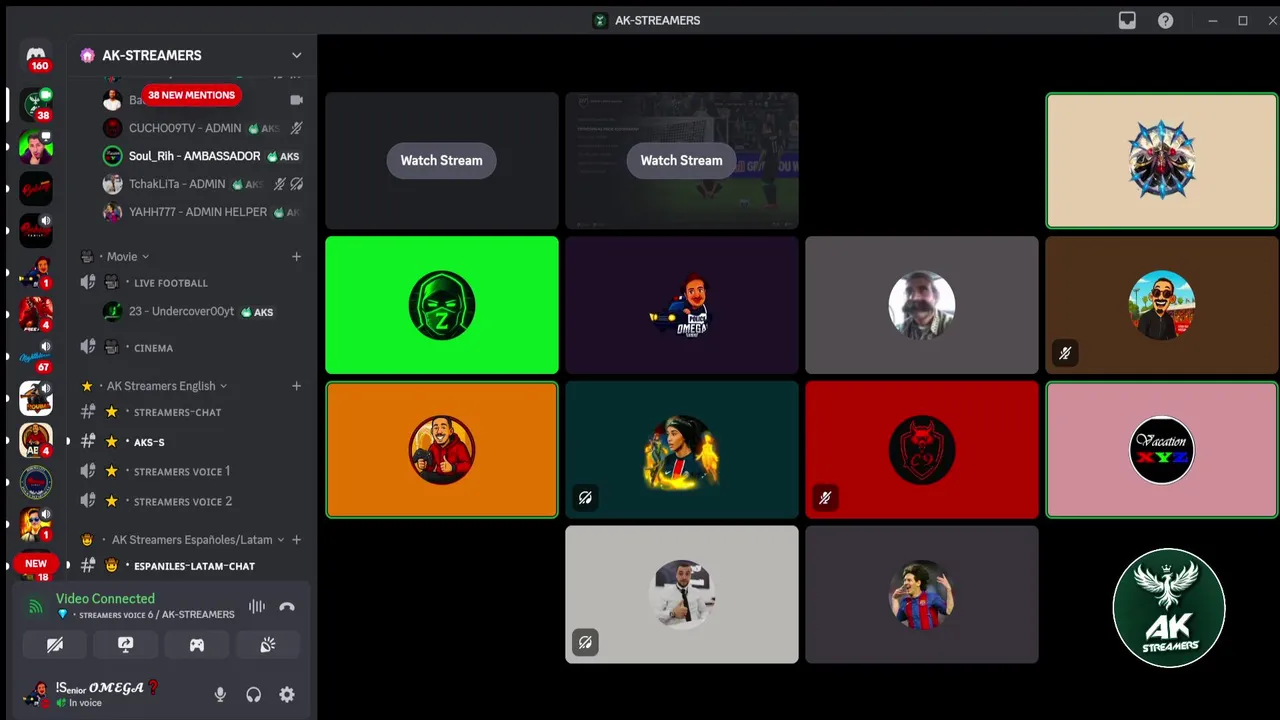Select the green hooded Z avatar tile

tap(442, 305)
